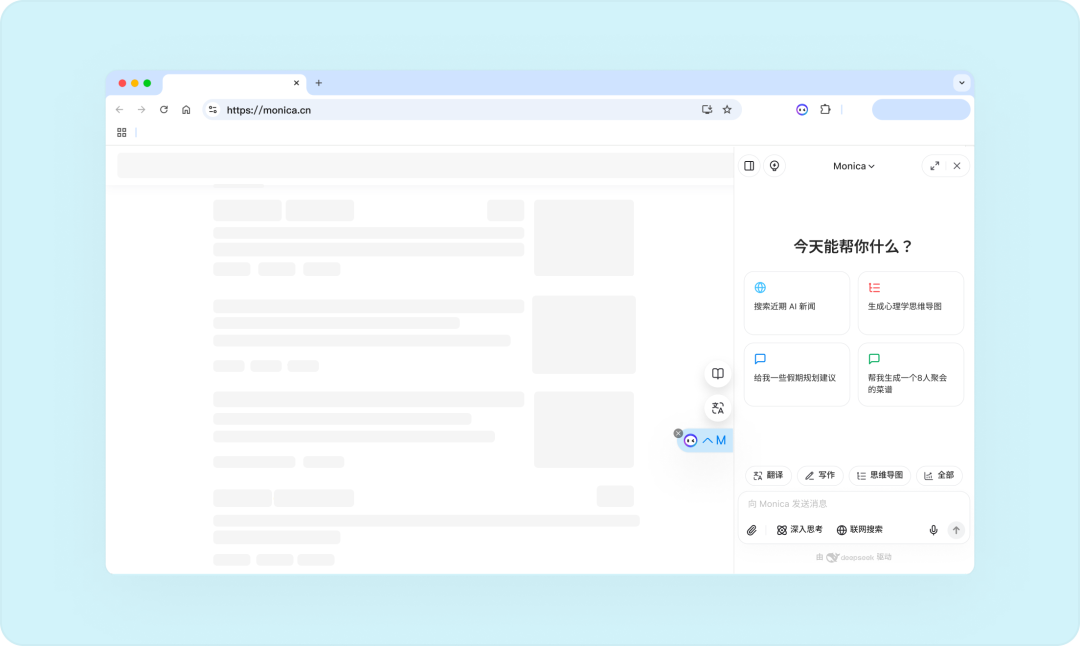Image resolution: width=1080 pixels, height=646 pixels.
Task: Open the Monica model dropdown
Action: [853, 166]
